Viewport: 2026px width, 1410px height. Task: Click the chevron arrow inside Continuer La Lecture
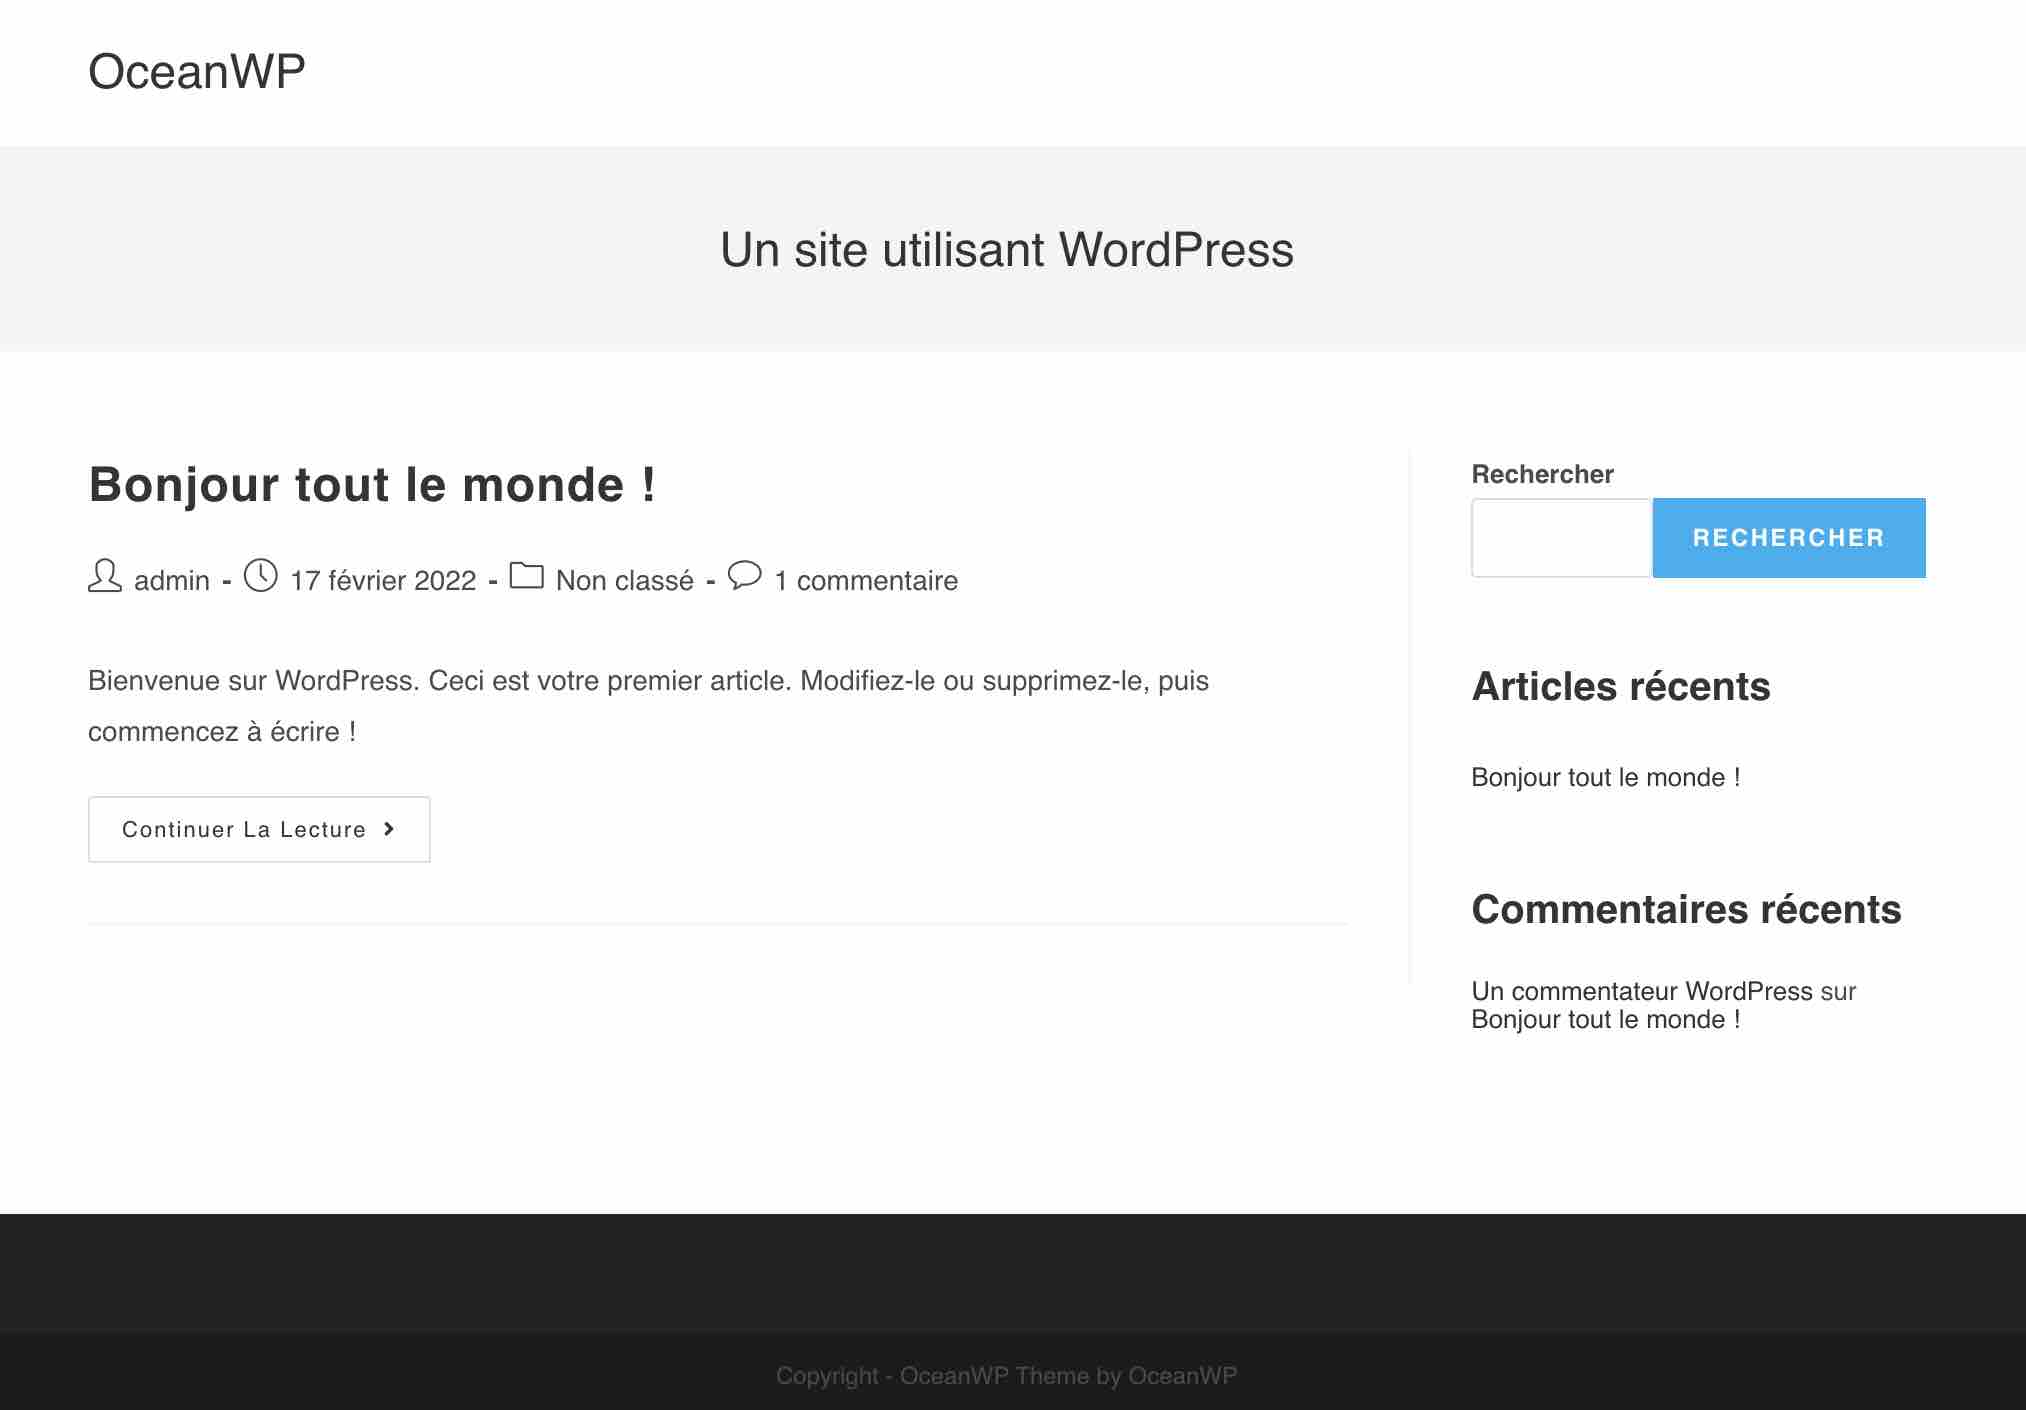click(x=388, y=829)
